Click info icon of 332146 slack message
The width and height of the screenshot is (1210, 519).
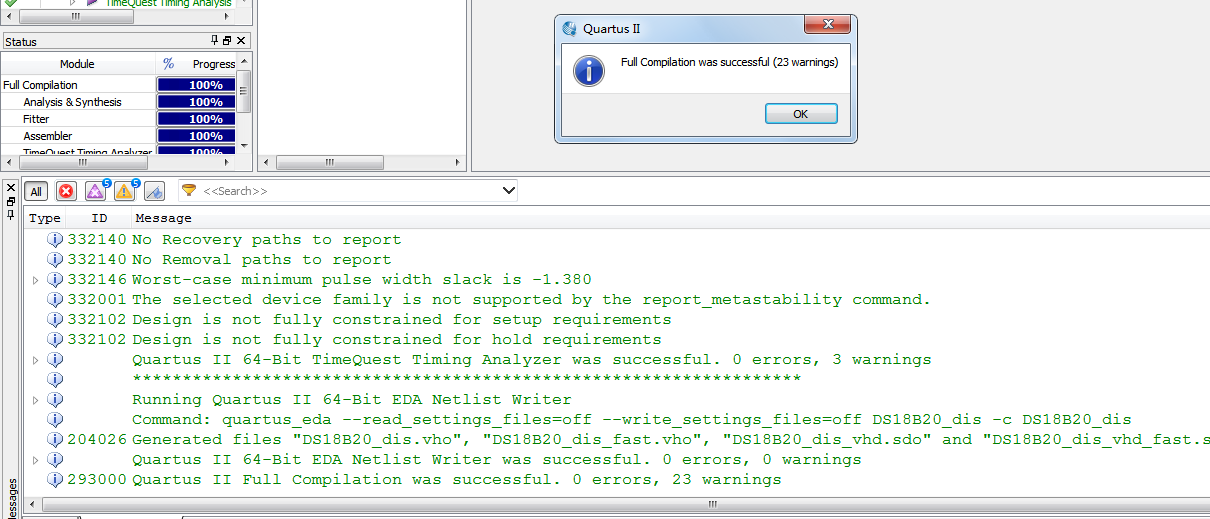tap(56, 280)
